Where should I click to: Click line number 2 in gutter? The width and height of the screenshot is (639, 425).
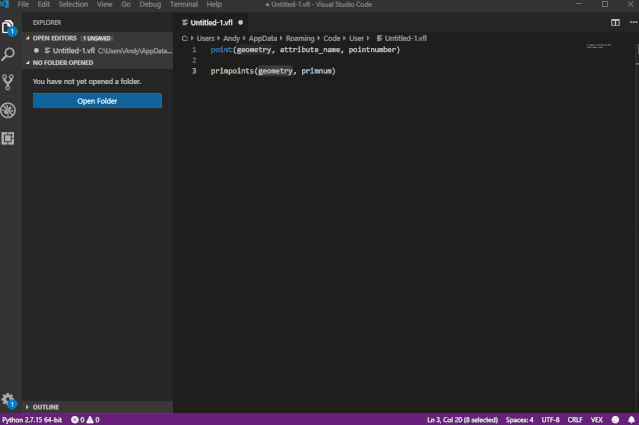pyautogui.click(x=194, y=60)
